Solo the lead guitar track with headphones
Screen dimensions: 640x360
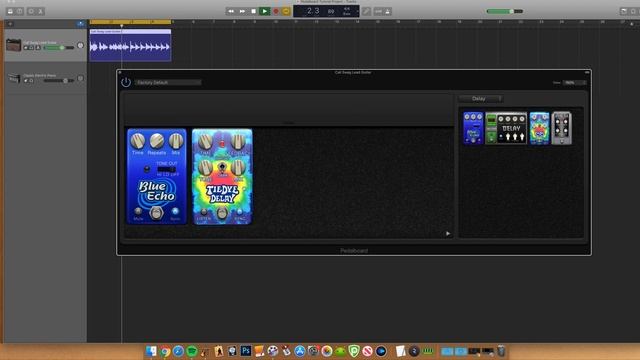(x=32, y=48)
